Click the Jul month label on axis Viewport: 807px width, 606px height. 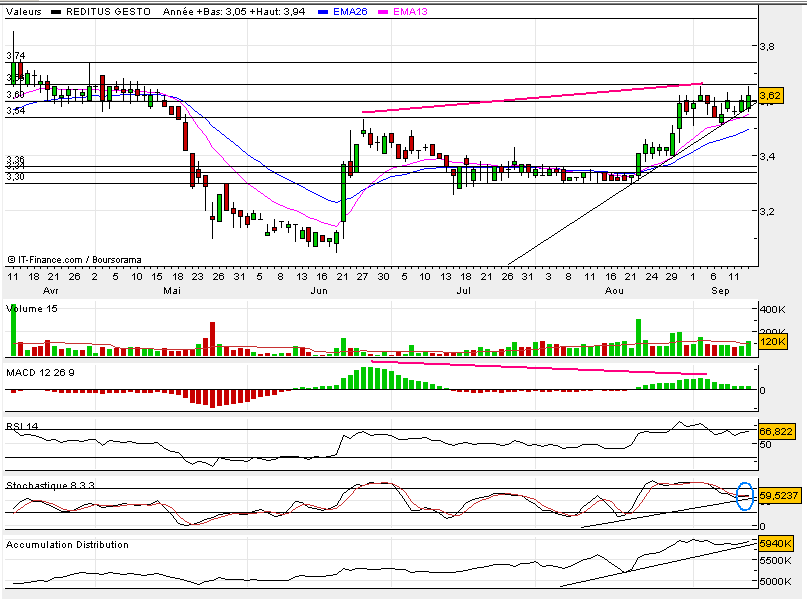464,290
